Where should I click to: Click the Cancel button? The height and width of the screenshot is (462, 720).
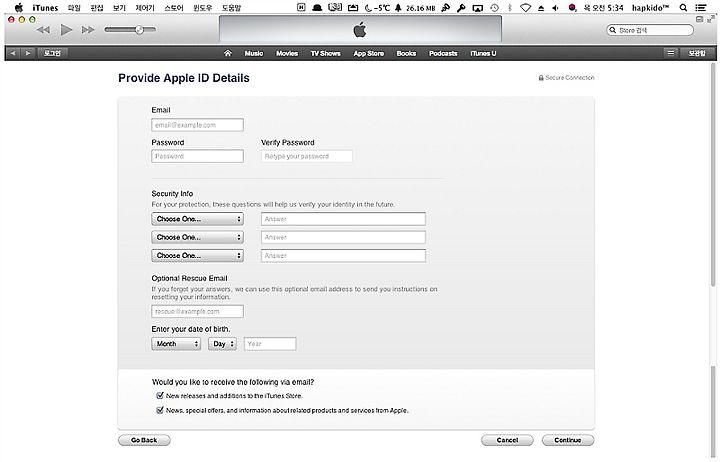tap(507, 440)
